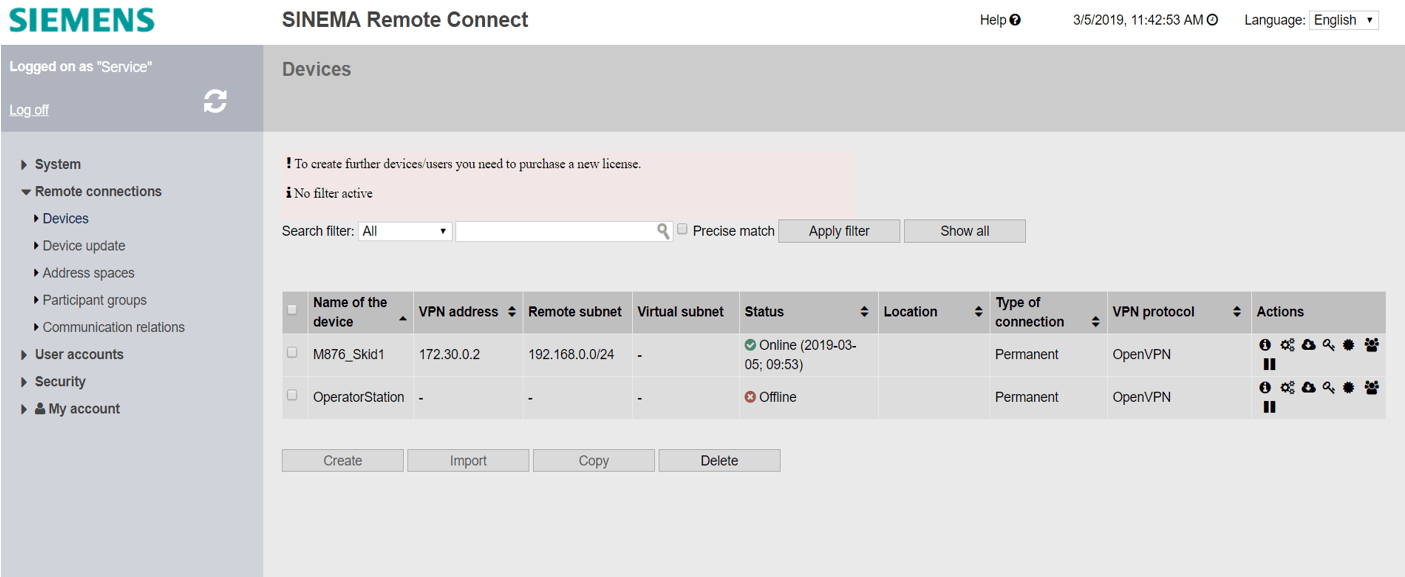
Task: Open gears settings icon for OperatorStation
Action: (x=1287, y=387)
